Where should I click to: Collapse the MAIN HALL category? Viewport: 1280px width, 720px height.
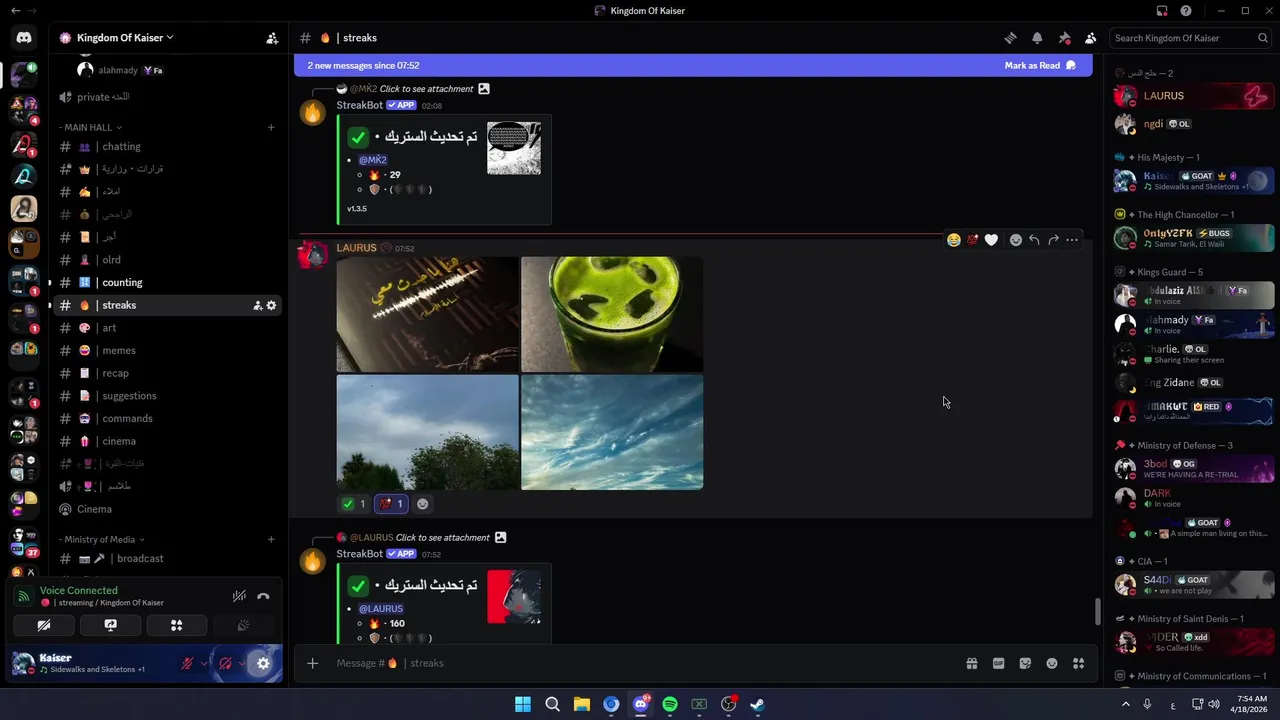click(x=91, y=128)
